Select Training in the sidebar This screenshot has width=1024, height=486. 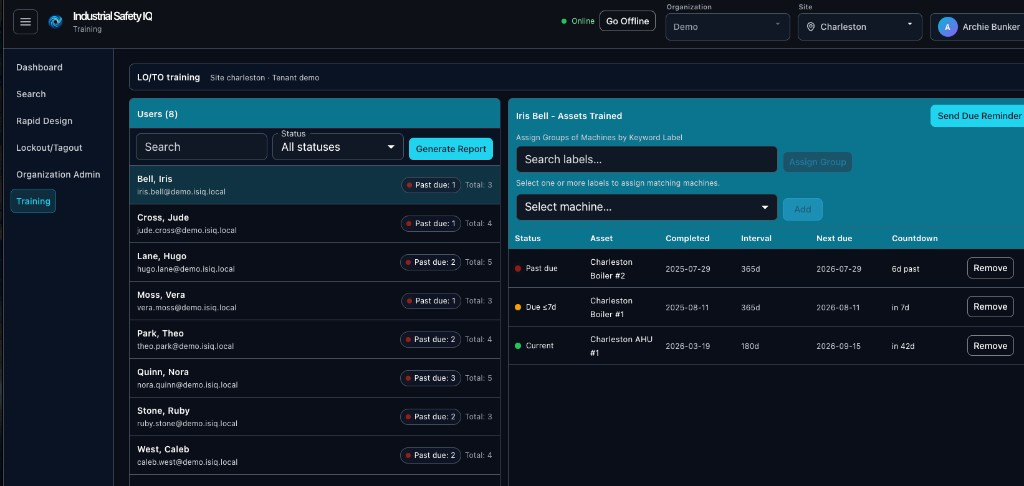(33, 201)
